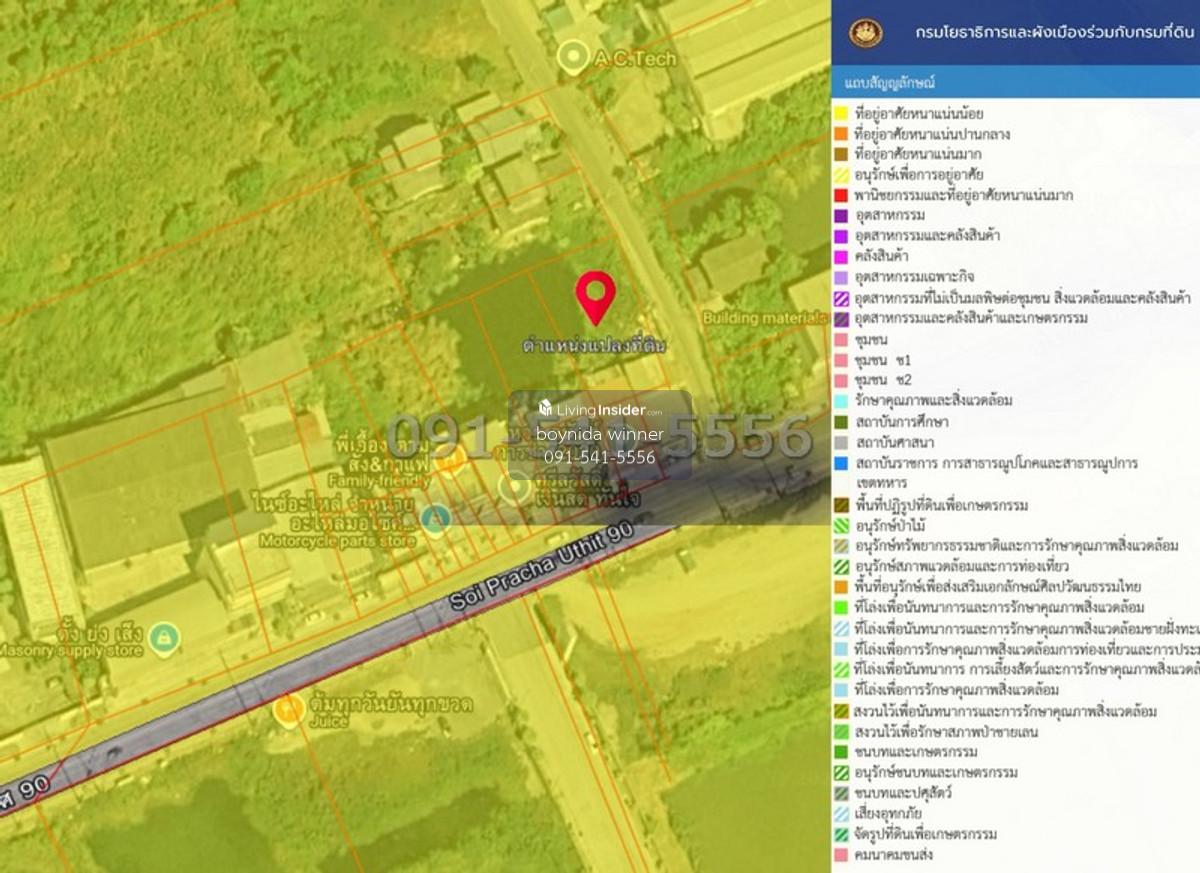This screenshot has width=1200, height=873.
Task: Select the purple อุตสาหกรรม legend swatch
Action: tap(841, 216)
